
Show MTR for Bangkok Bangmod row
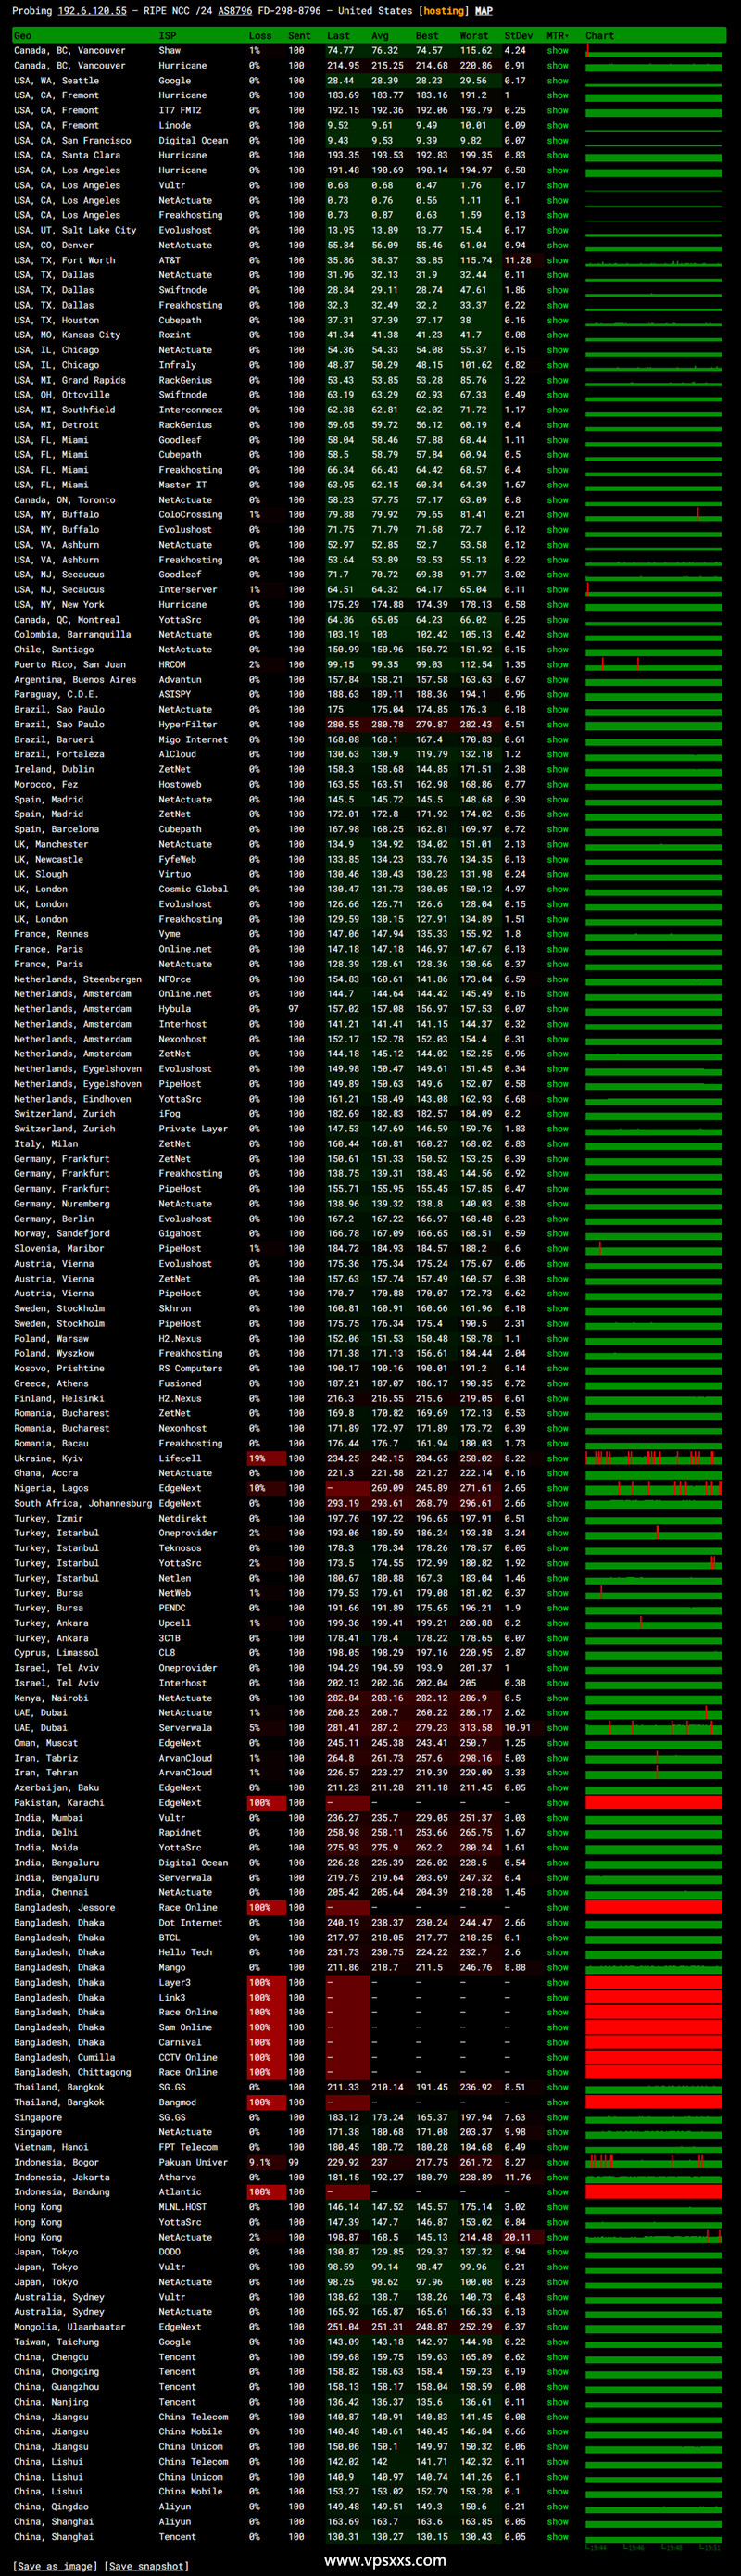(x=557, y=2102)
